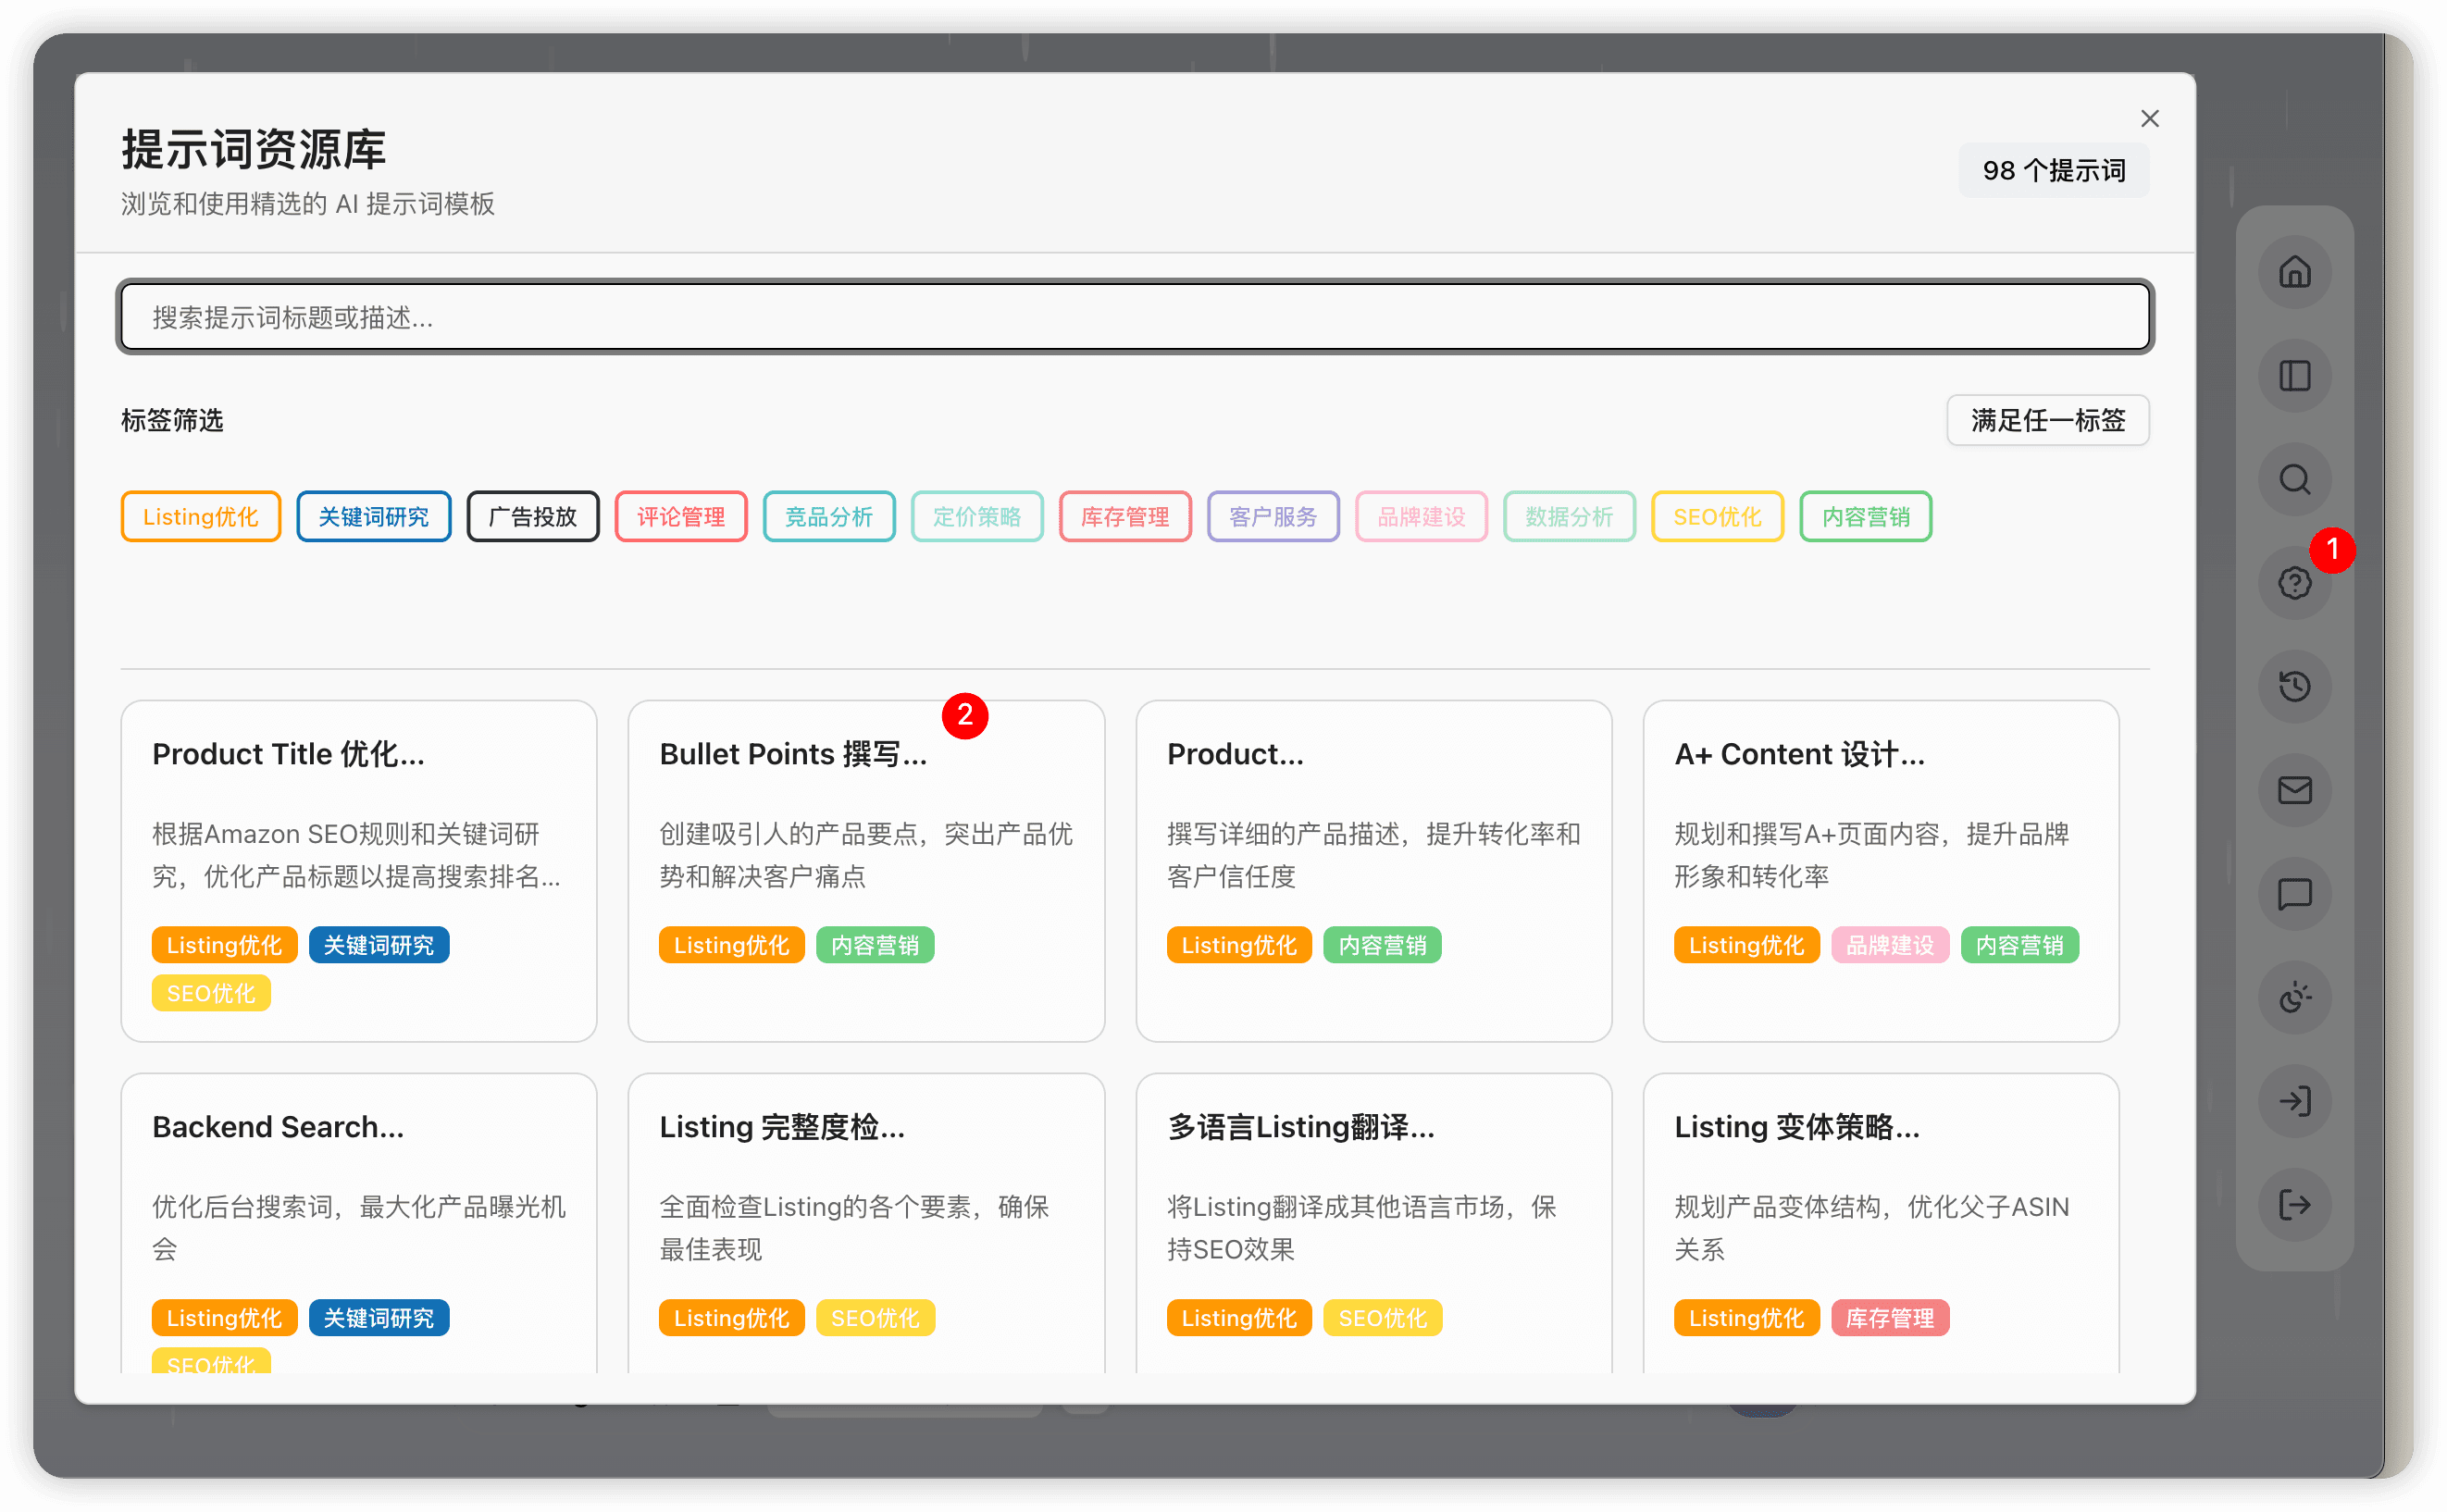Open the help badge question icon
2447x1512 pixels.
[x=2294, y=583]
